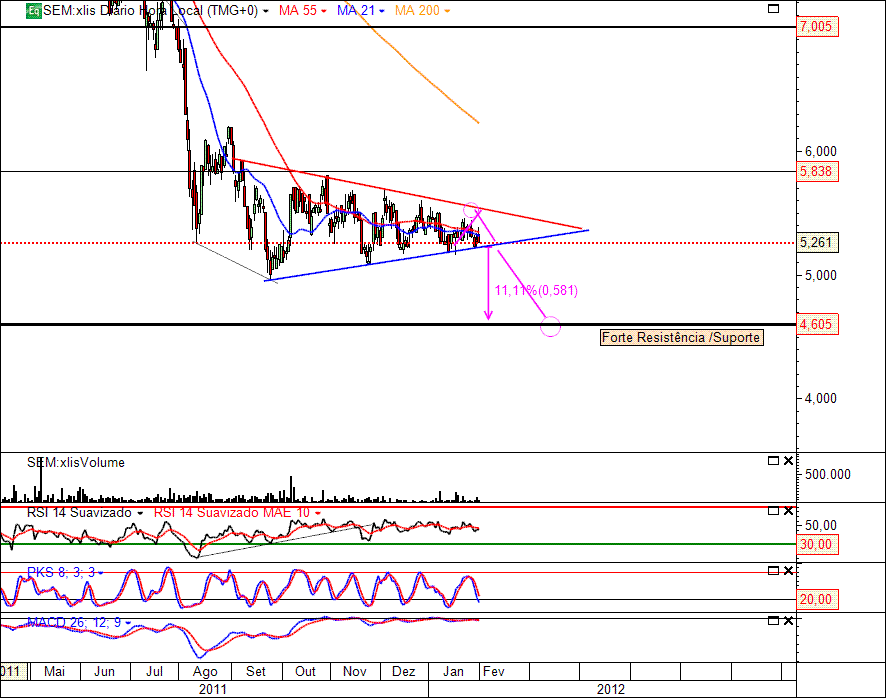Close the RSI 14 Suavizado panel
Viewport: 886px width, 698px height.
click(789, 511)
